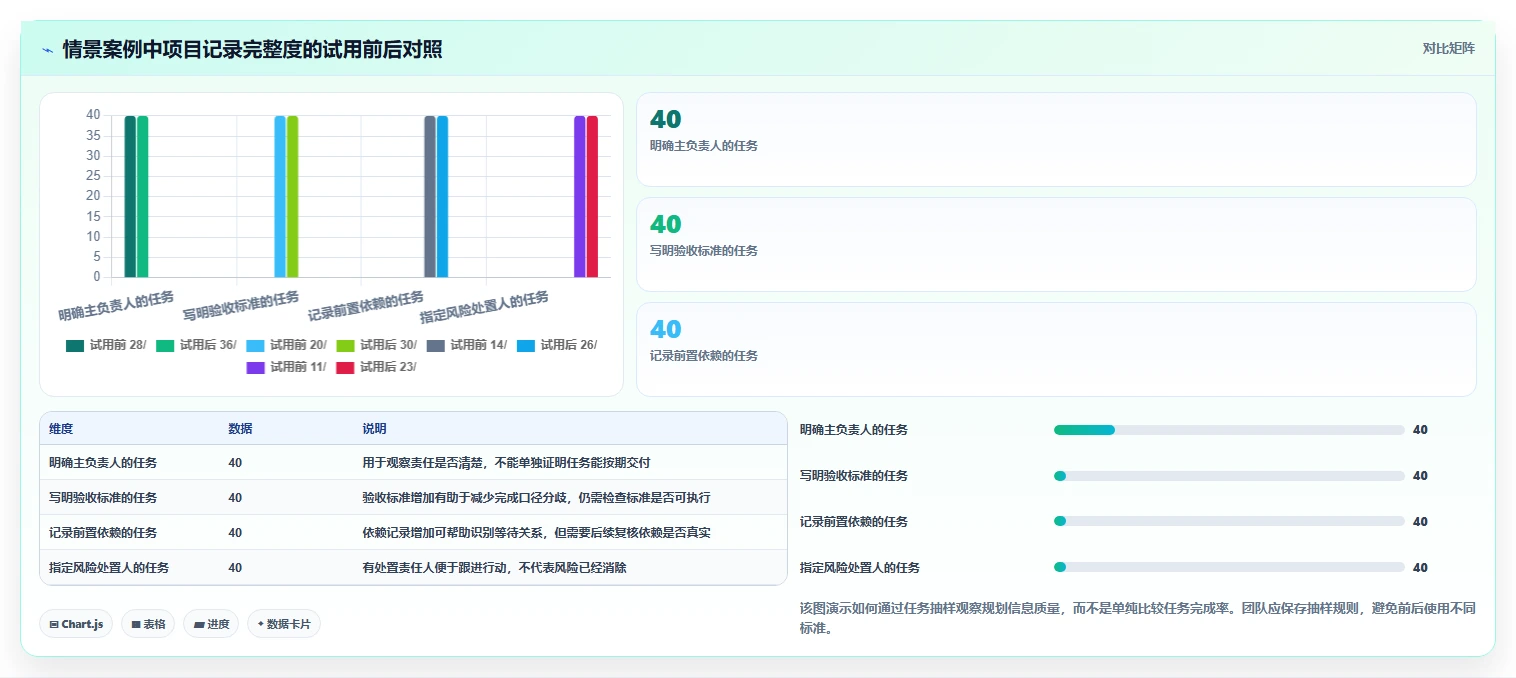Click the purple swatch for 试用前 11/

[x=256, y=367]
